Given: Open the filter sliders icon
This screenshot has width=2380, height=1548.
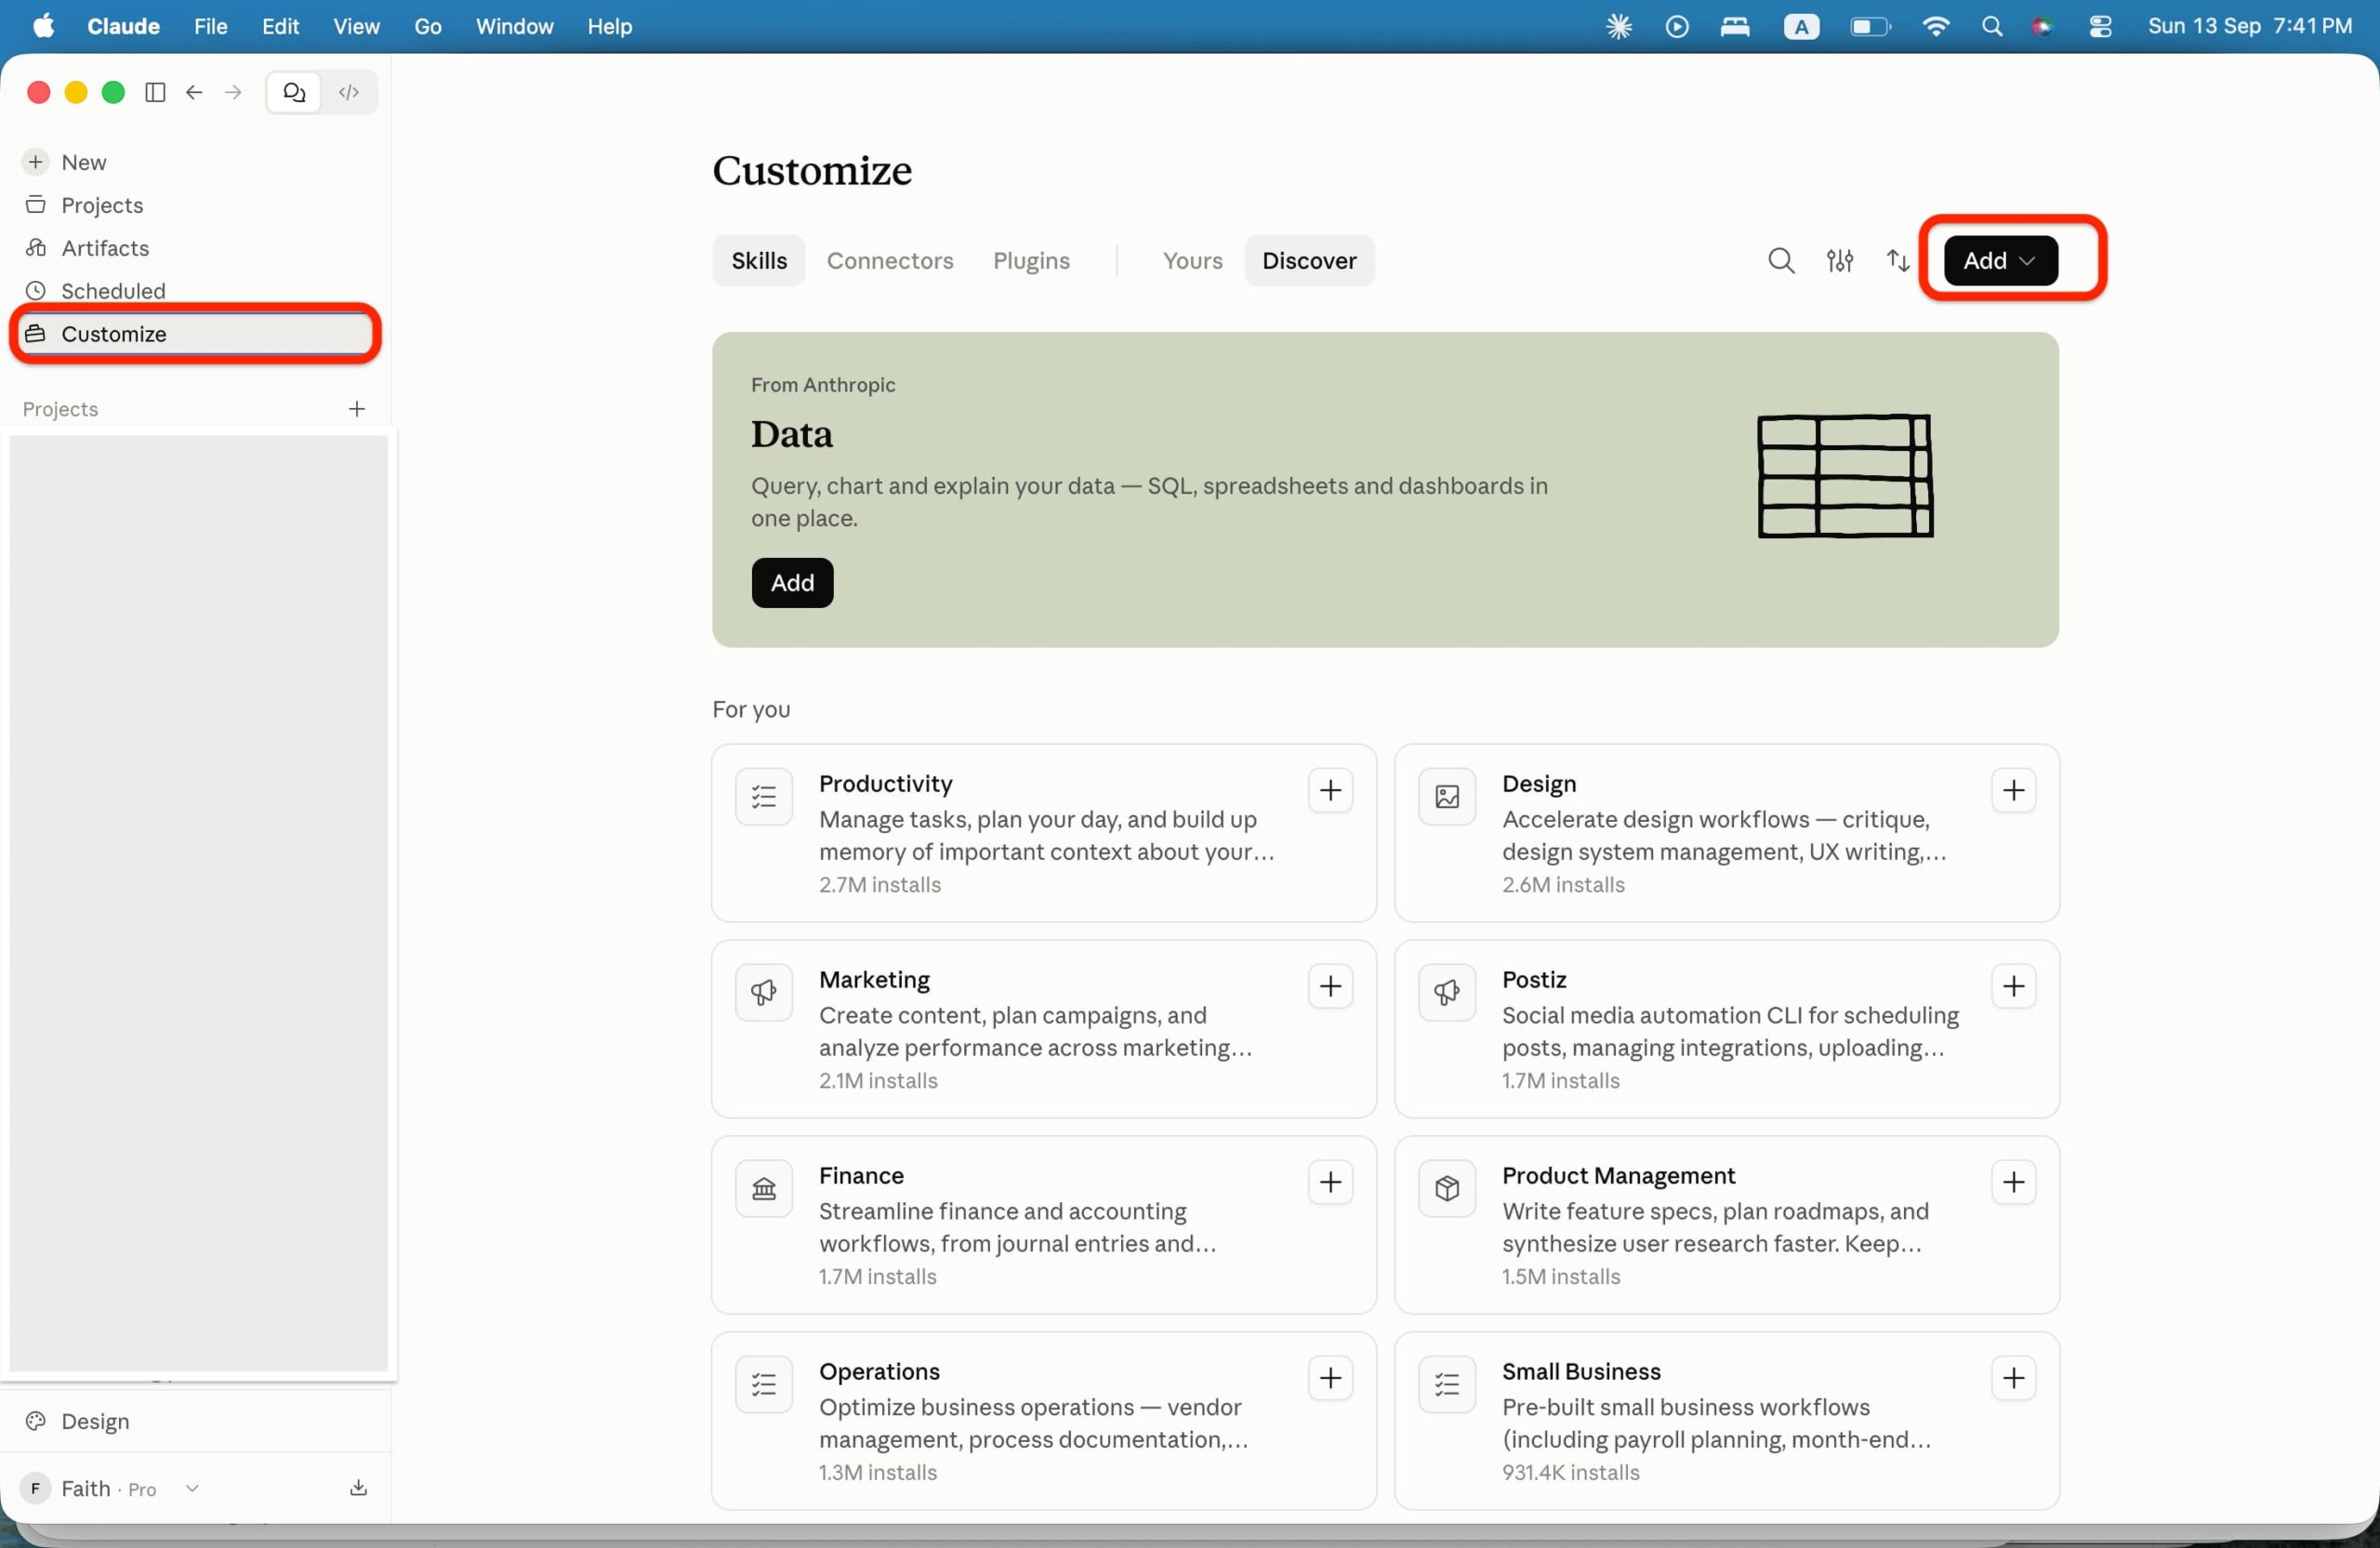Looking at the screenshot, I should tap(1840, 260).
